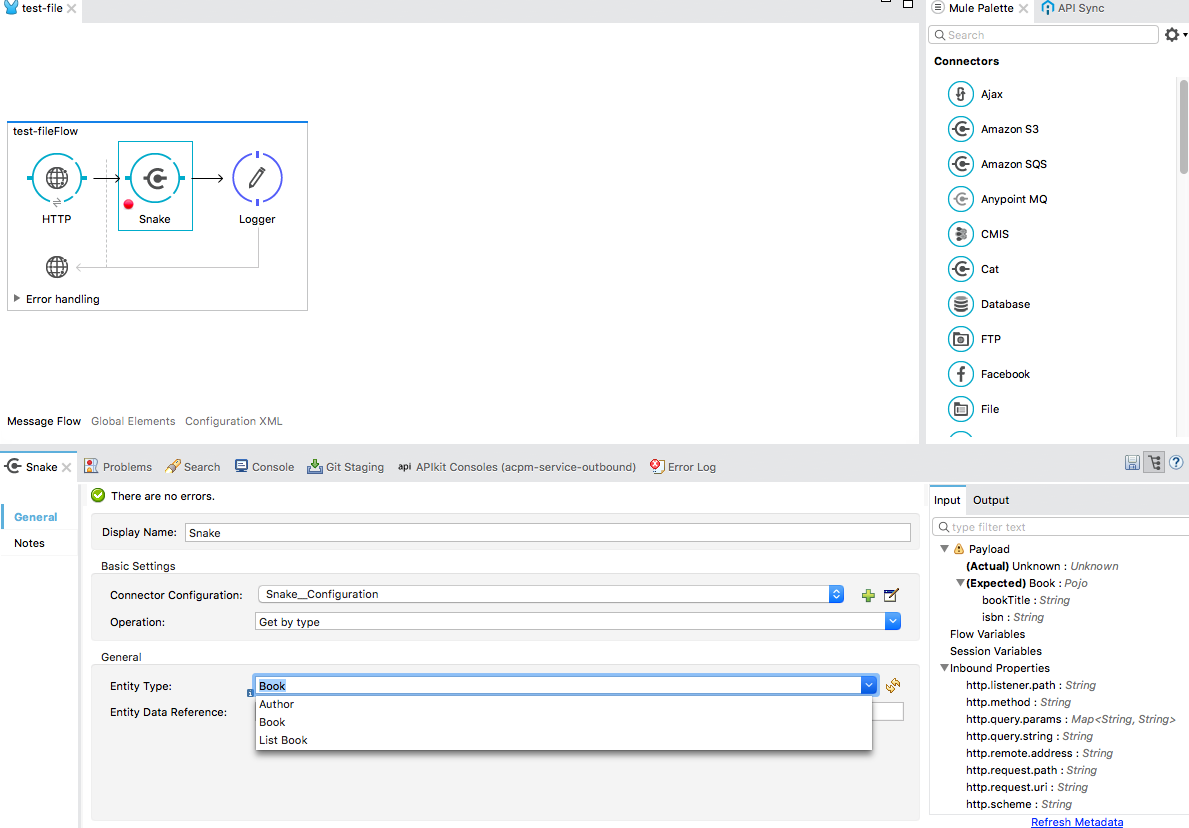This screenshot has width=1189, height=828.
Task: Select the Snake connector node in the flow
Action: pos(155,179)
